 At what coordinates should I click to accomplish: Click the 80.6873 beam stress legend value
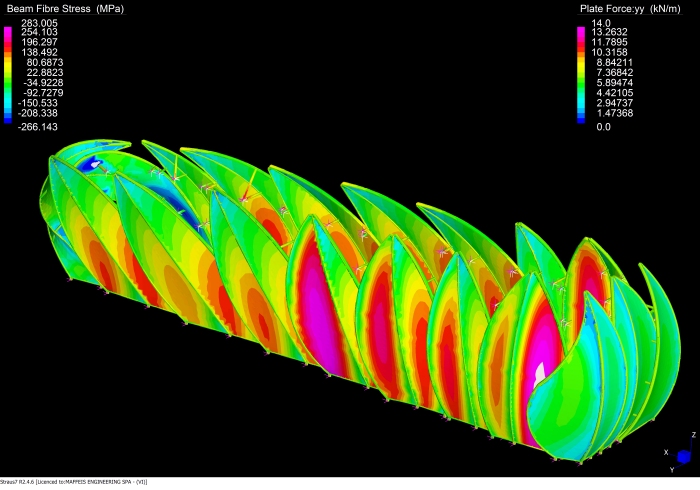pos(45,64)
